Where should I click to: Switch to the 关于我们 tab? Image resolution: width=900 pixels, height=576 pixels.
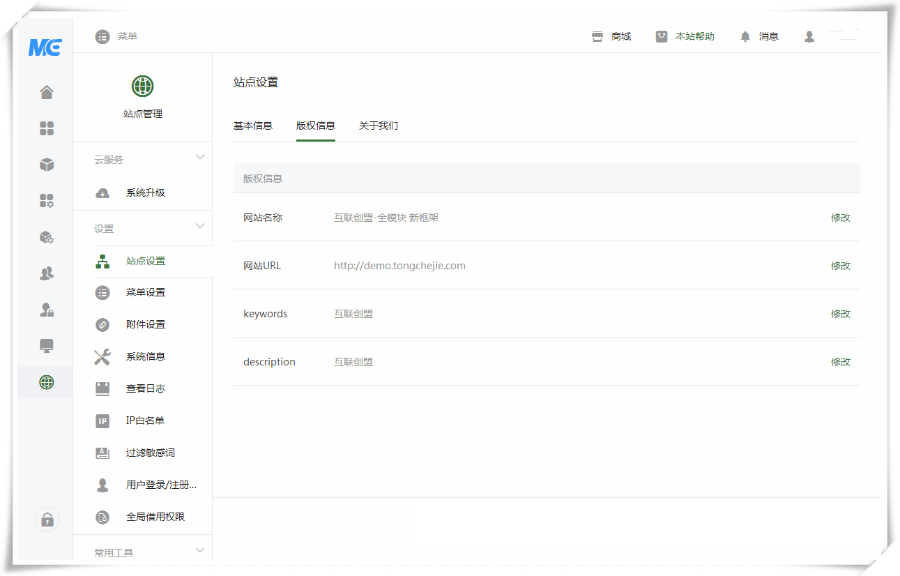coord(378,126)
